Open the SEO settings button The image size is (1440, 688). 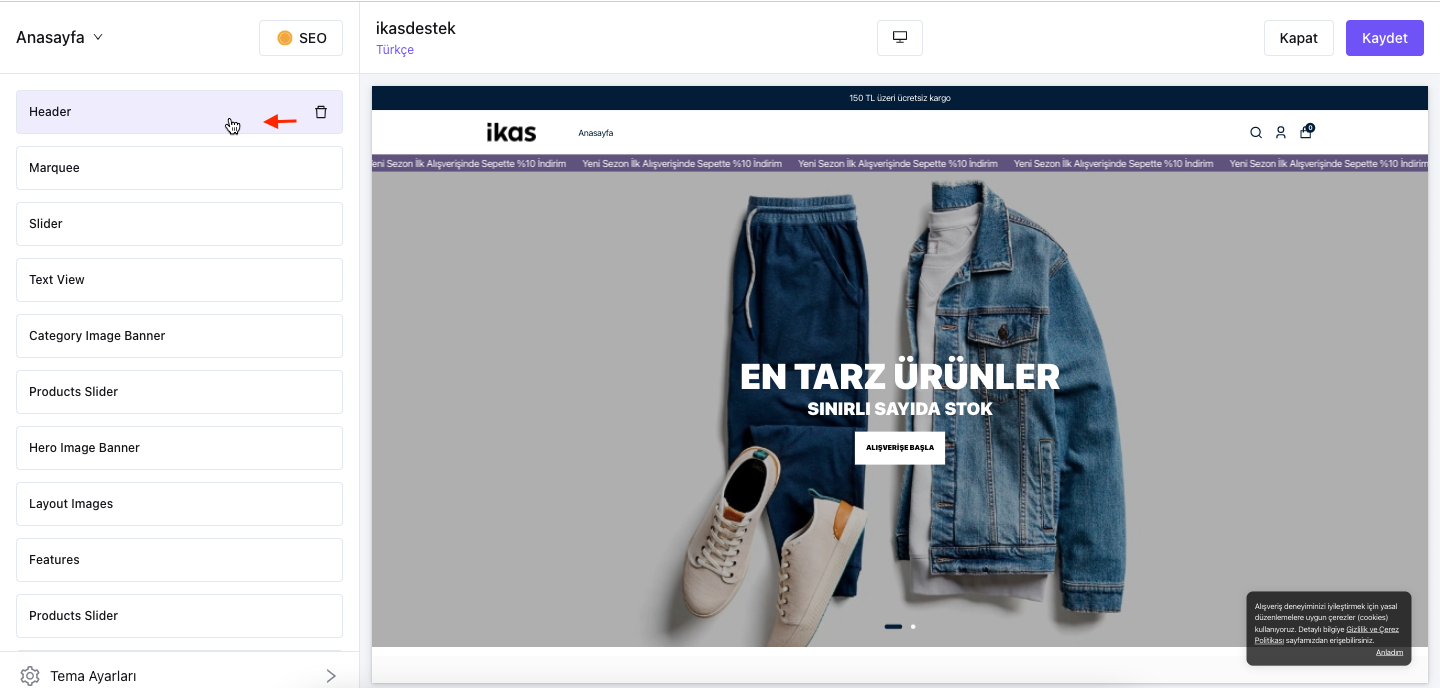click(x=301, y=38)
